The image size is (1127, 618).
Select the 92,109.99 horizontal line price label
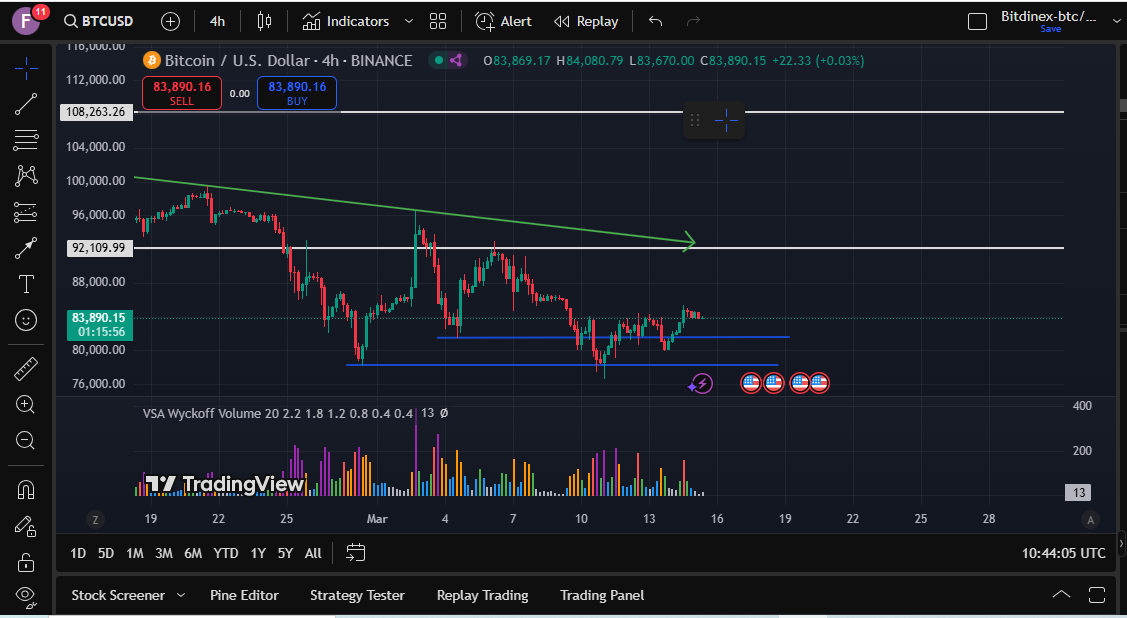98,248
